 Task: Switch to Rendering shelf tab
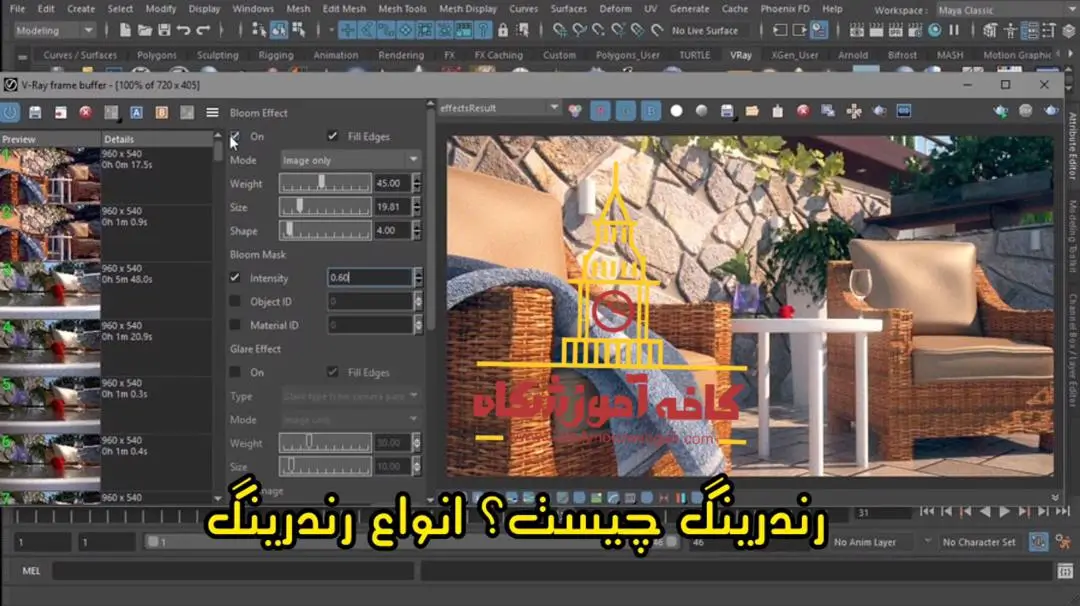coord(401,55)
